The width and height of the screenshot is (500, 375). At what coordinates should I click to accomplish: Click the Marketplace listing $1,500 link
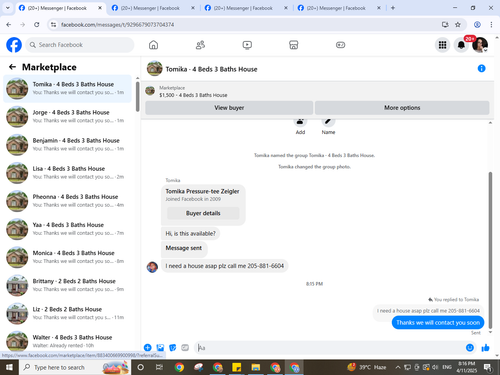193,95
